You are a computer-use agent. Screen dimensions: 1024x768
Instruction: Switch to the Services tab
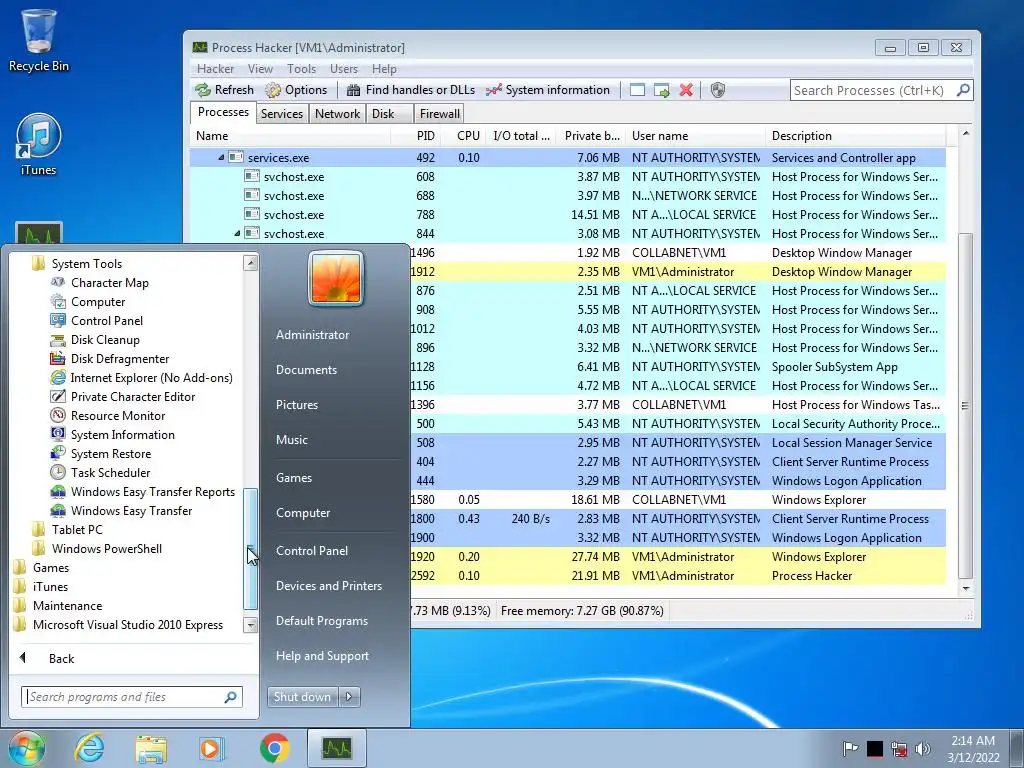282,114
